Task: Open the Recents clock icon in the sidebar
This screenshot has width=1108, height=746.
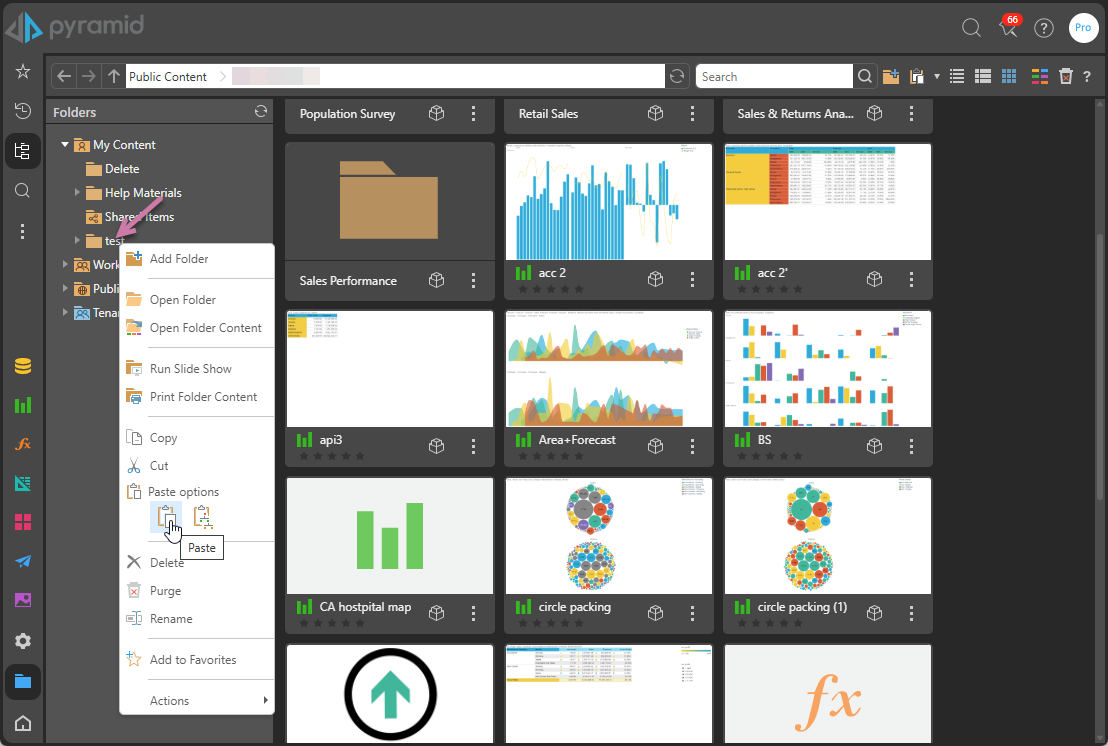Action: tap(22, 110)
